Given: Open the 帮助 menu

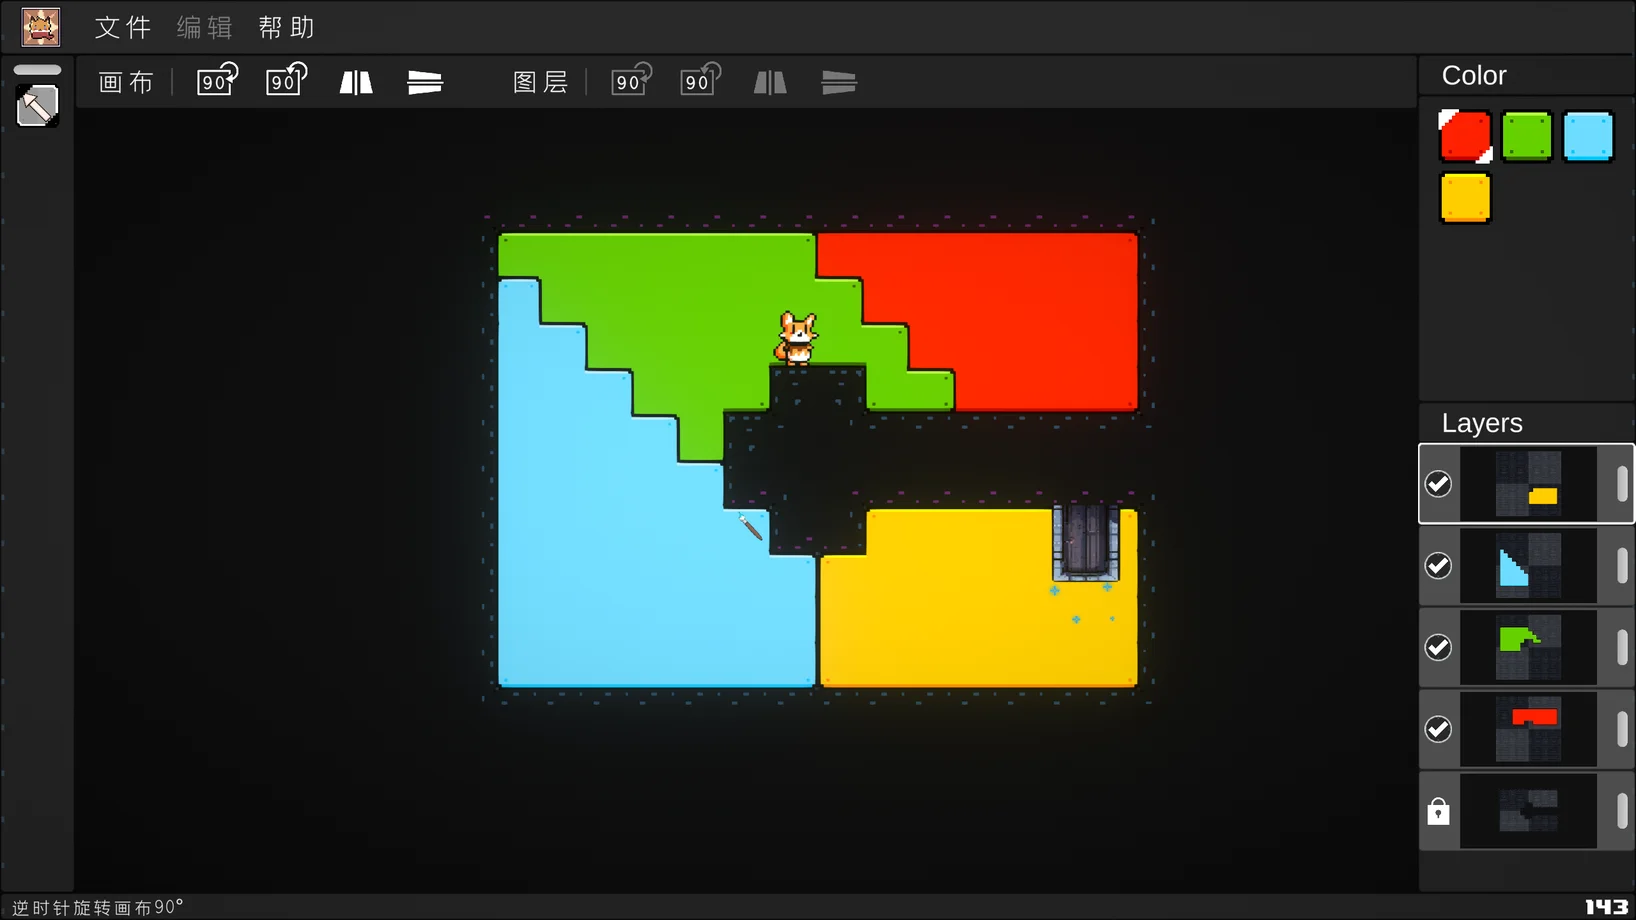Looking at the screenshot, I should click(x=287, y=27).
